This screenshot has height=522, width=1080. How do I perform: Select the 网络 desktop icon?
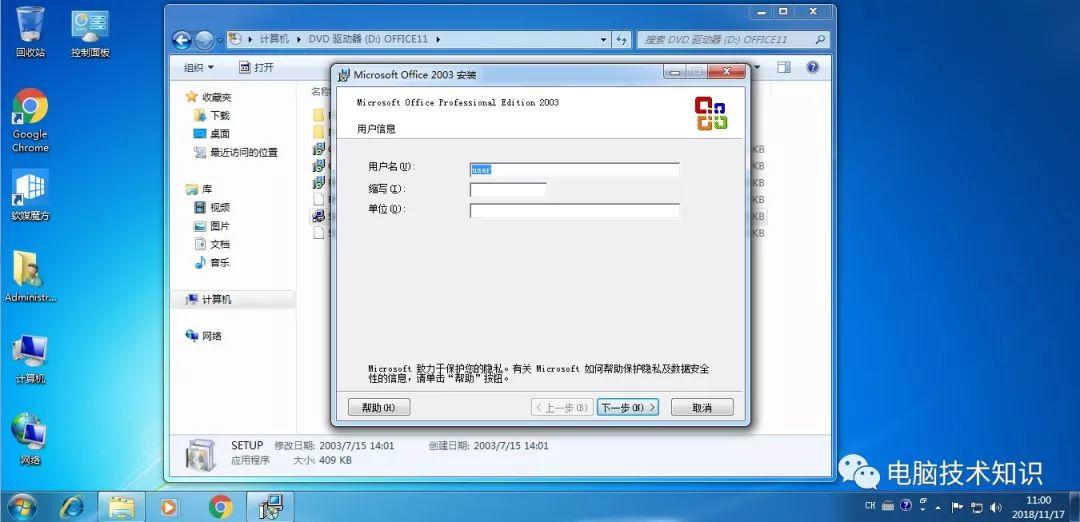[30, 439]
